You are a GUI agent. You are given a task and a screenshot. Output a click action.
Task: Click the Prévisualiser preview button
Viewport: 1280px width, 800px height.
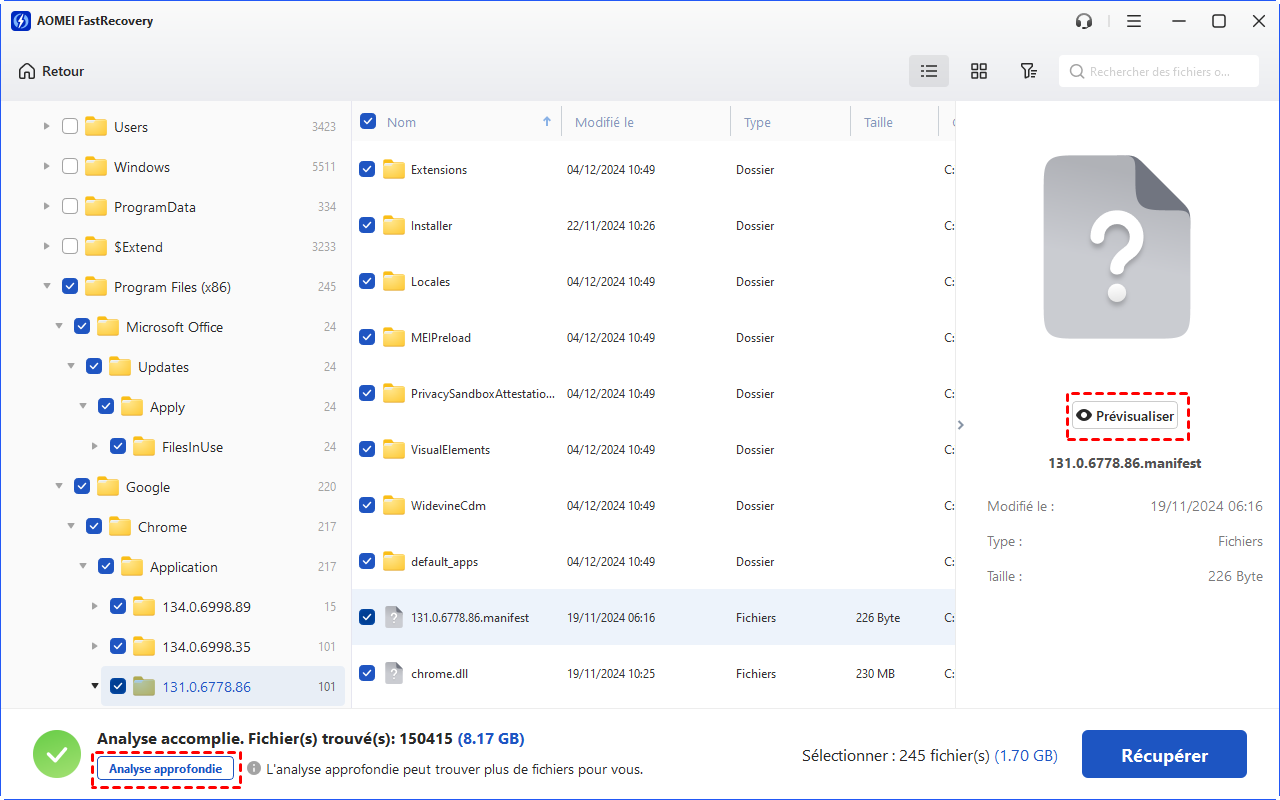pyautogui.click(x=1125, y=416)
